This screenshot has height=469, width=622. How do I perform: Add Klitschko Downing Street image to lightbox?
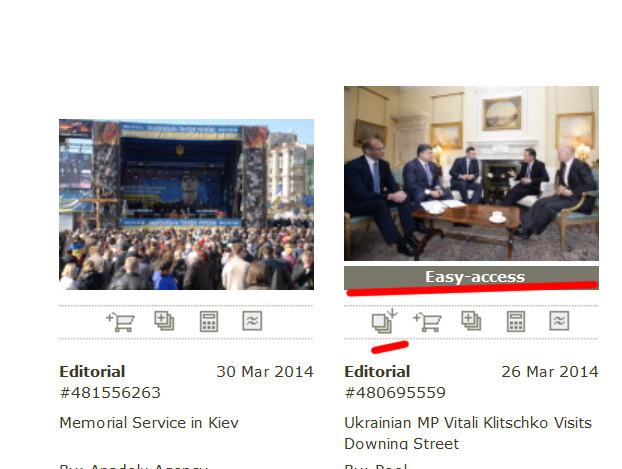pos(471,321)
